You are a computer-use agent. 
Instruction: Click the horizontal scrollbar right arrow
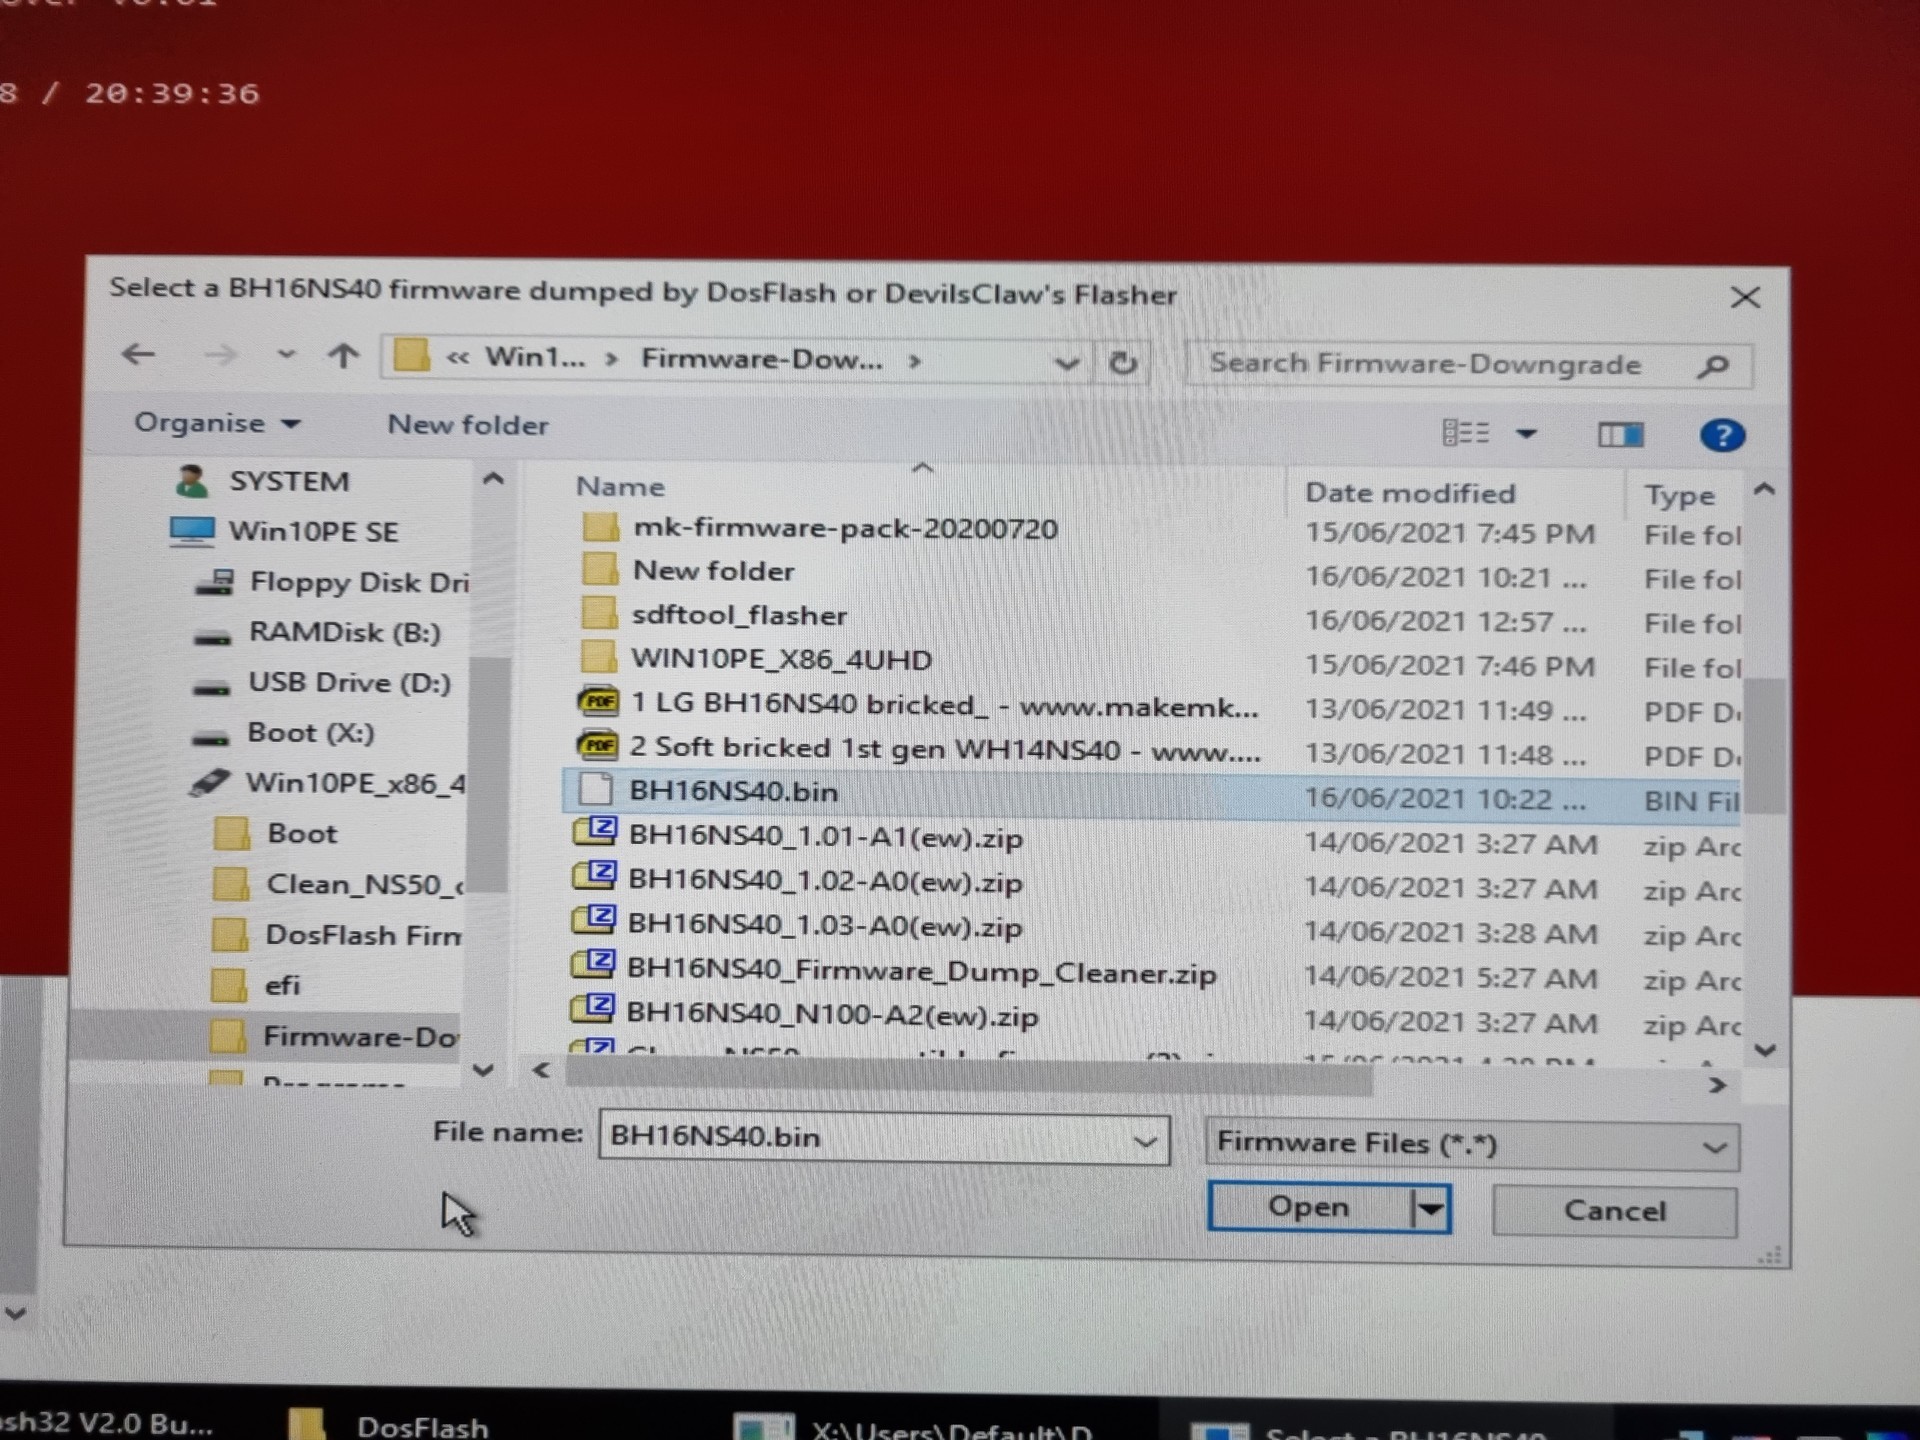coord(1717,1085)
